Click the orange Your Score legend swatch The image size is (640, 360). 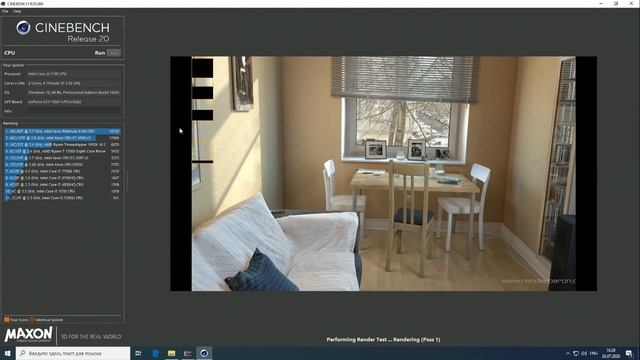(x=7, y=320)
